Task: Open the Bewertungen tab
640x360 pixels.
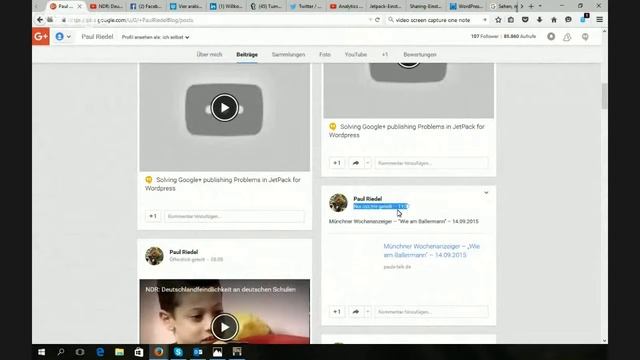Action: coord(420,54)
